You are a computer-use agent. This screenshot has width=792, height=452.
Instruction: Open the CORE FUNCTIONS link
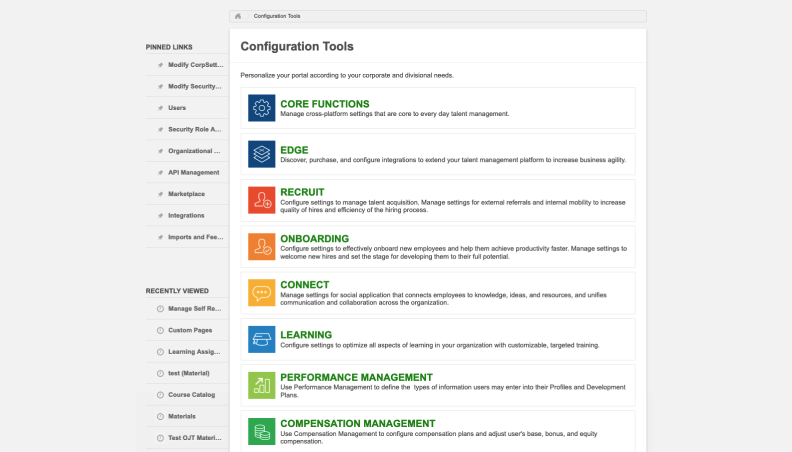point(324,104)
